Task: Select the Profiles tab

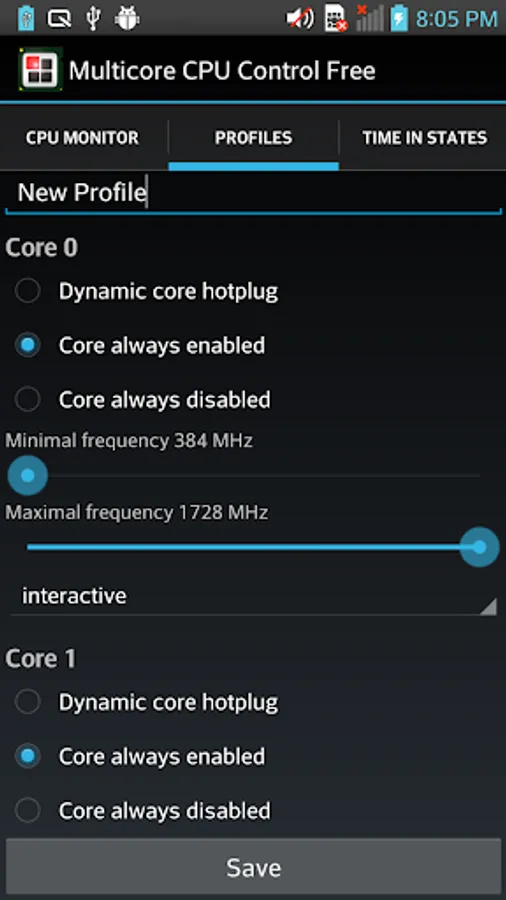Action: (x=253, y=138)
